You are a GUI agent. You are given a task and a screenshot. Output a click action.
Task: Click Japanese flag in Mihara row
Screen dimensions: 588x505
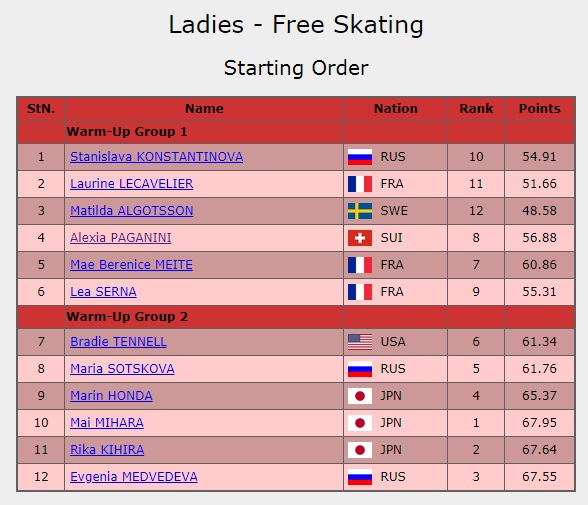(360, 423)
